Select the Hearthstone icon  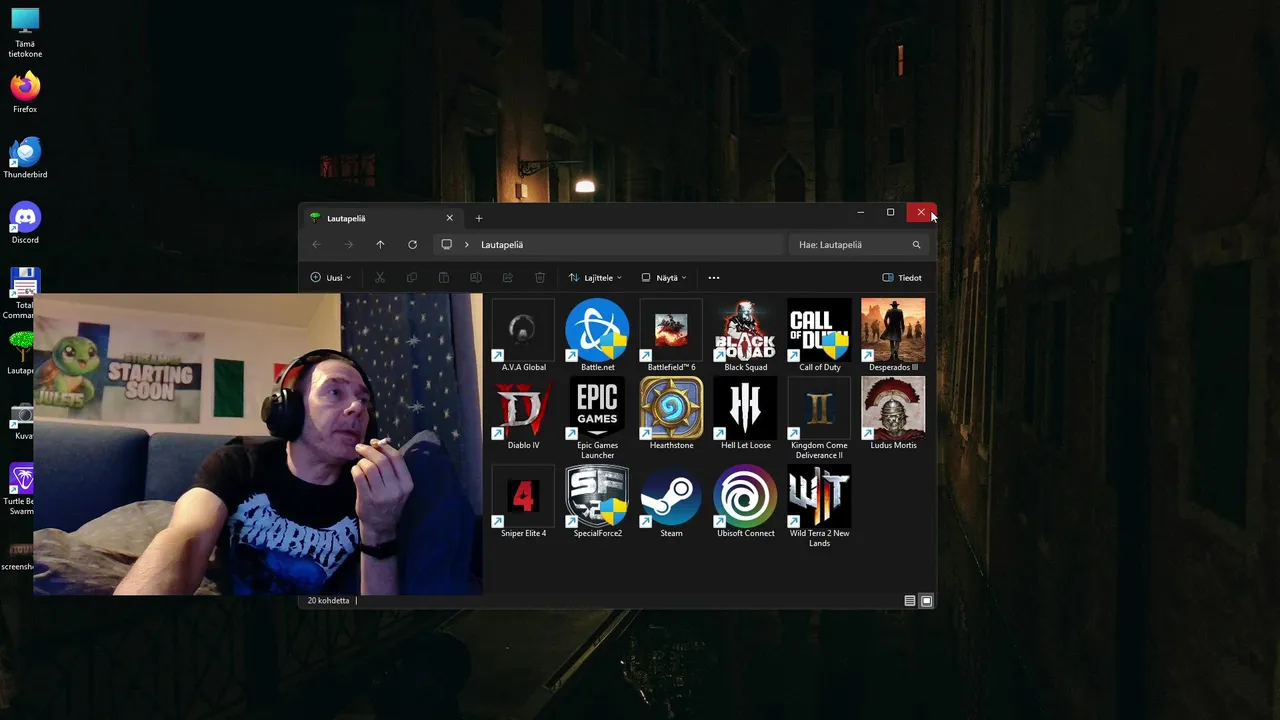(671, 413)
